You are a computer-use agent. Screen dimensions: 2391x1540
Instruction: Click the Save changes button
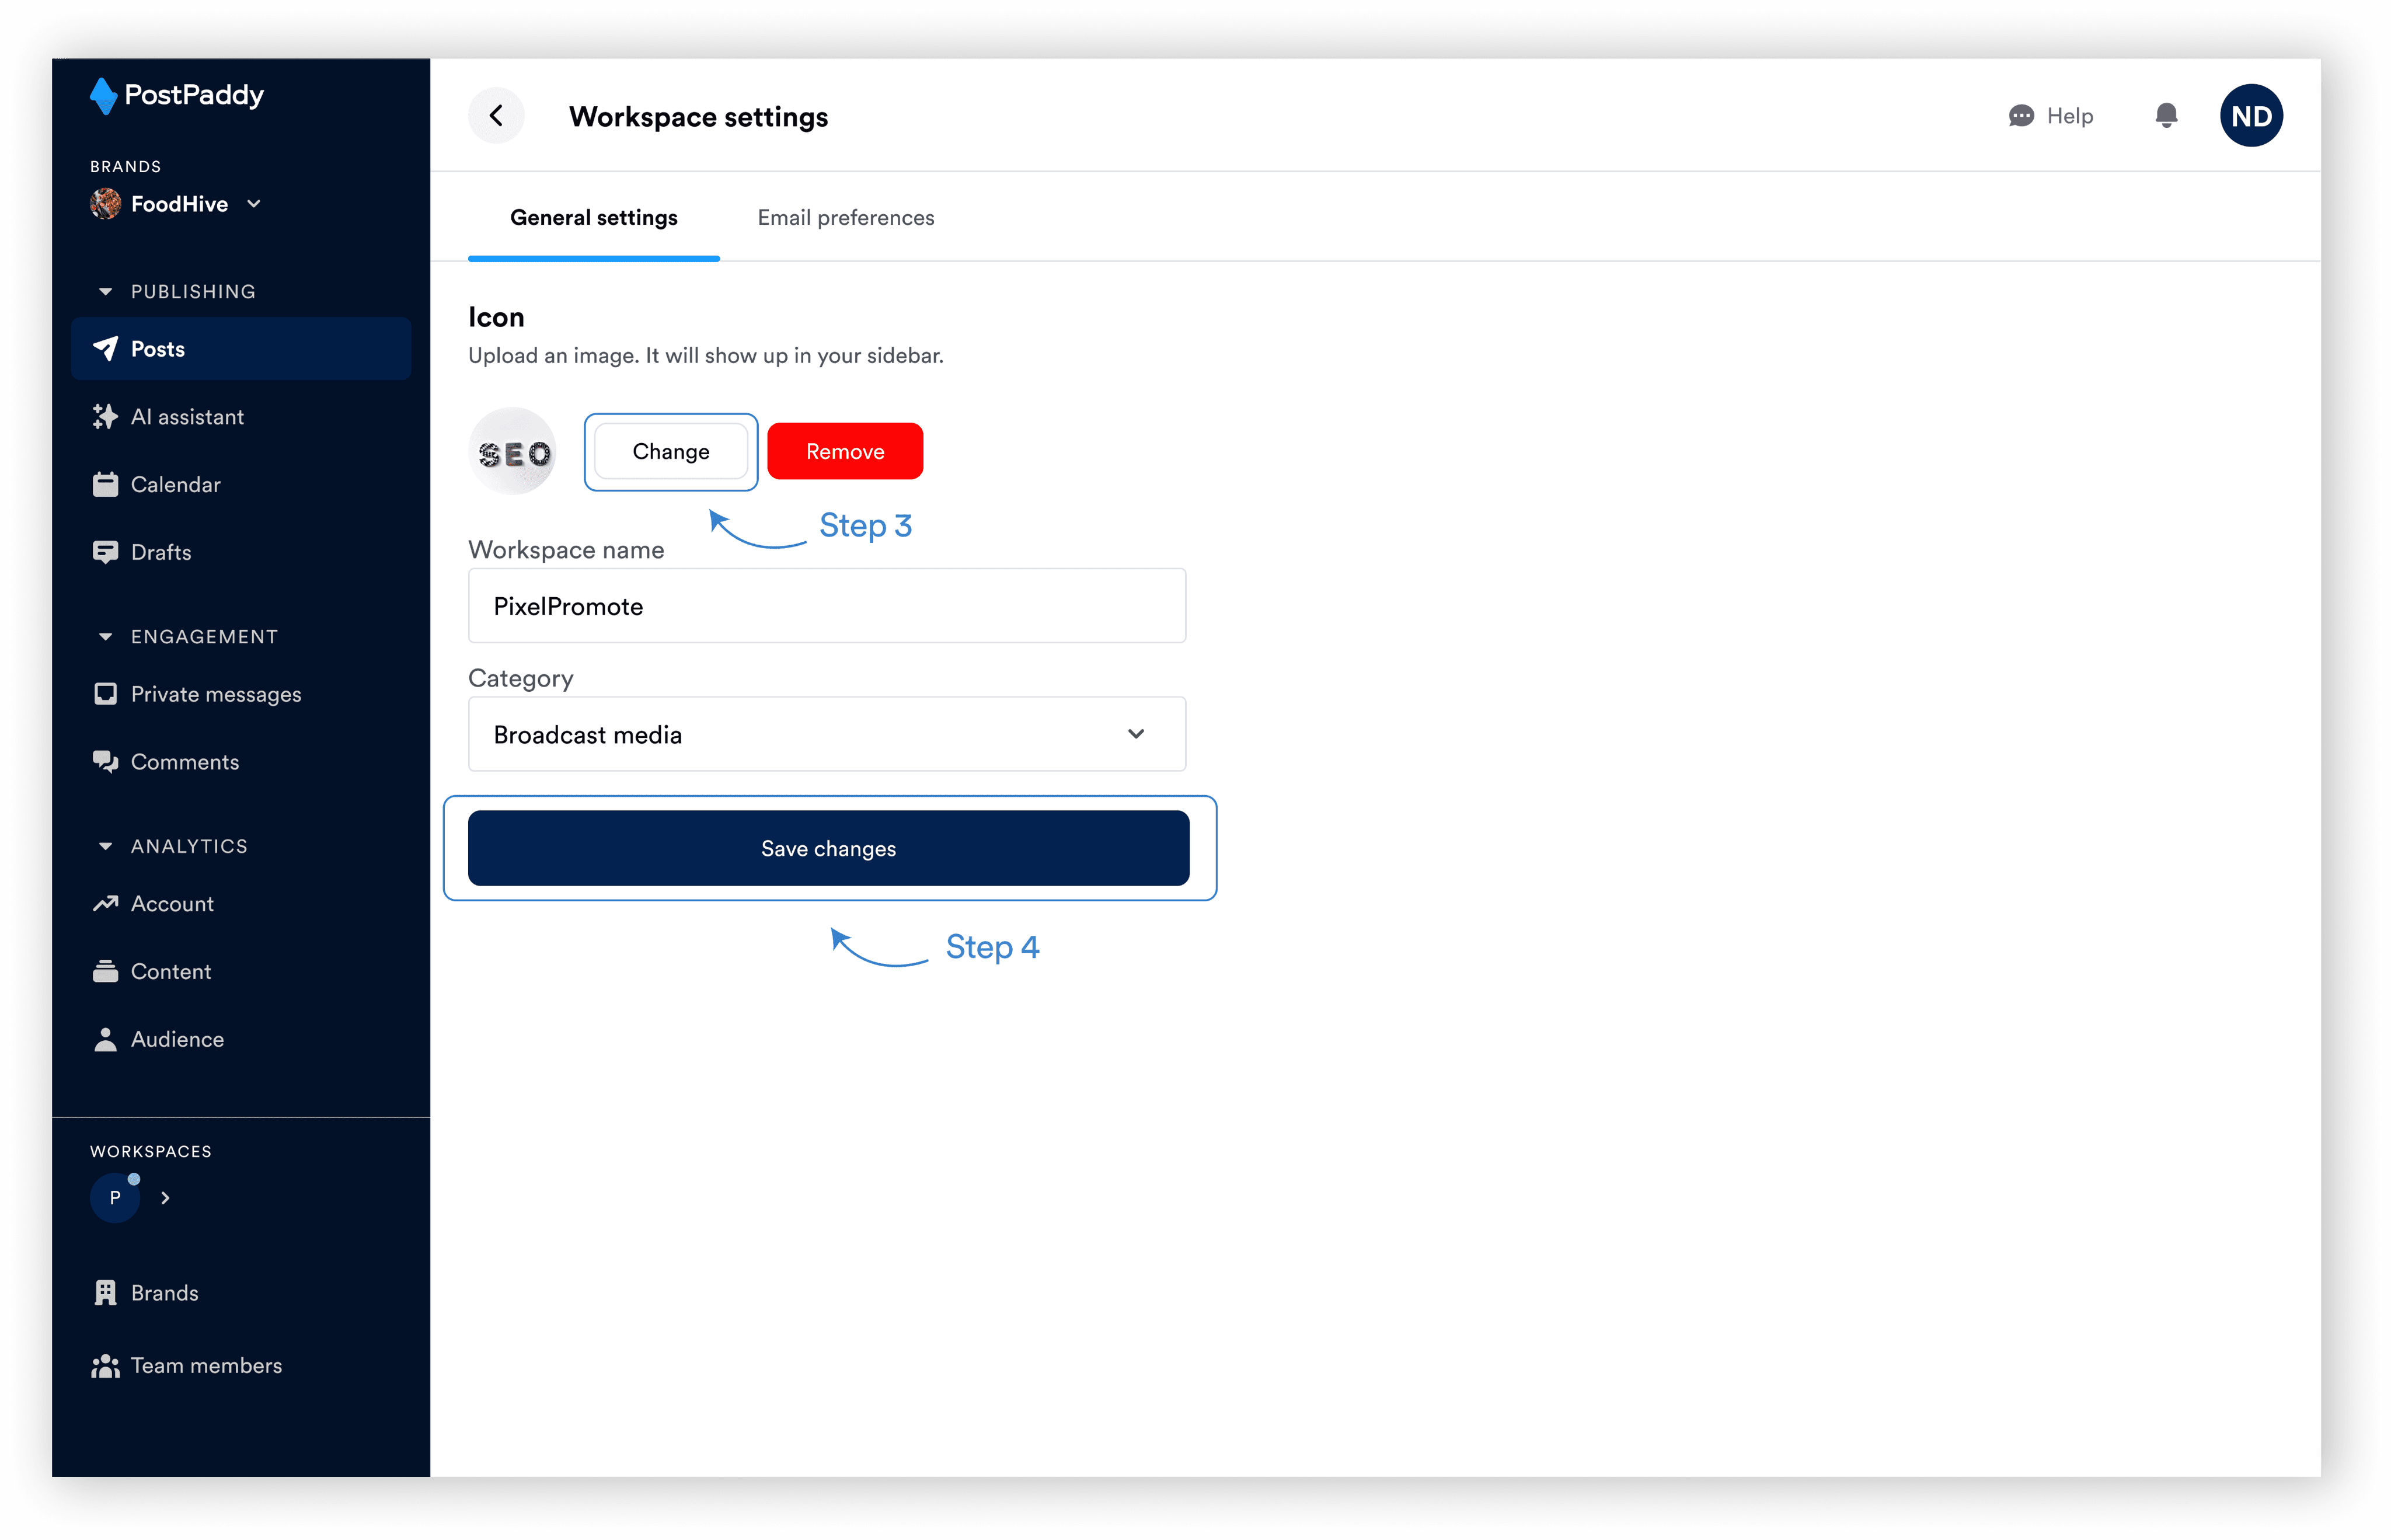pyautogui.click(x=828, y=848)
